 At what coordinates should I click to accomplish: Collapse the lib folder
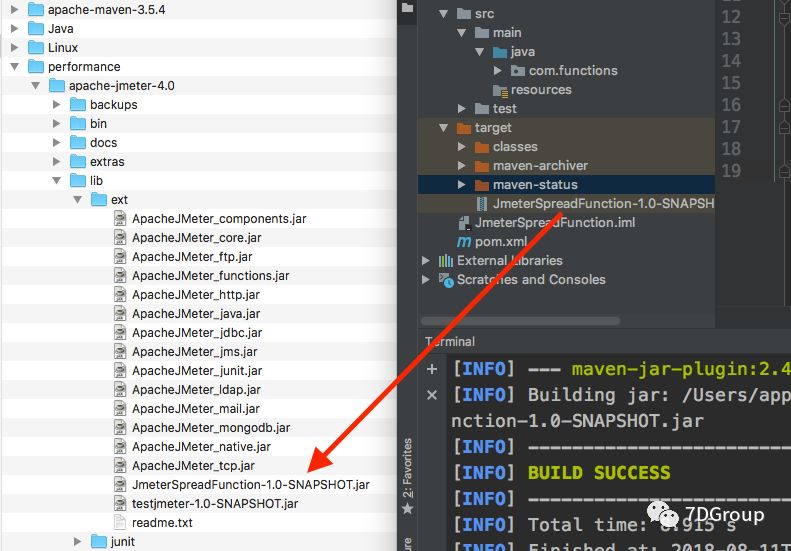pyautogui.click(x=56, y=181)
